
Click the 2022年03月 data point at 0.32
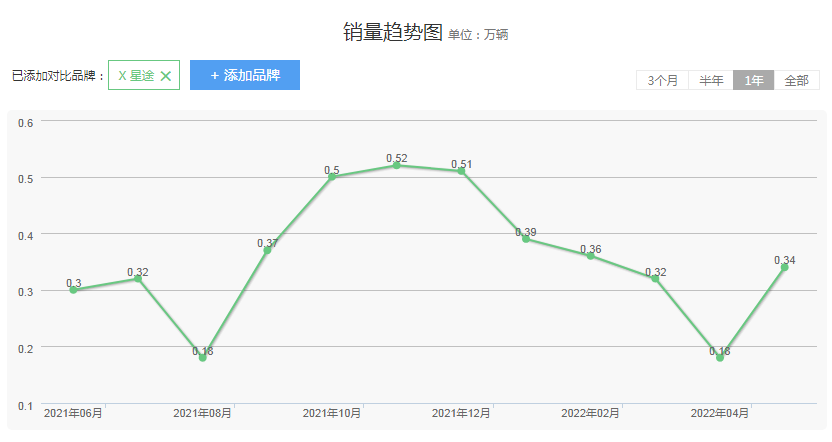coord(655,279)
